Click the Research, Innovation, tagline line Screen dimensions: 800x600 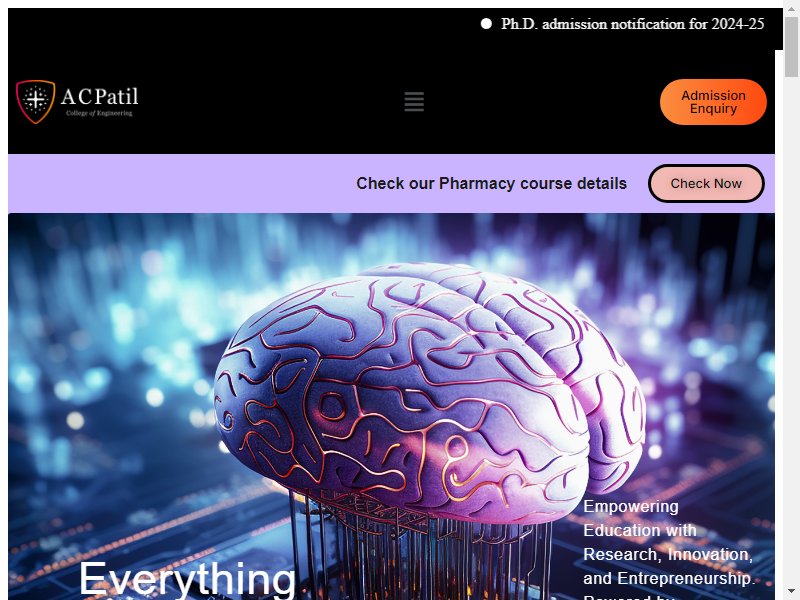[668, 554]
